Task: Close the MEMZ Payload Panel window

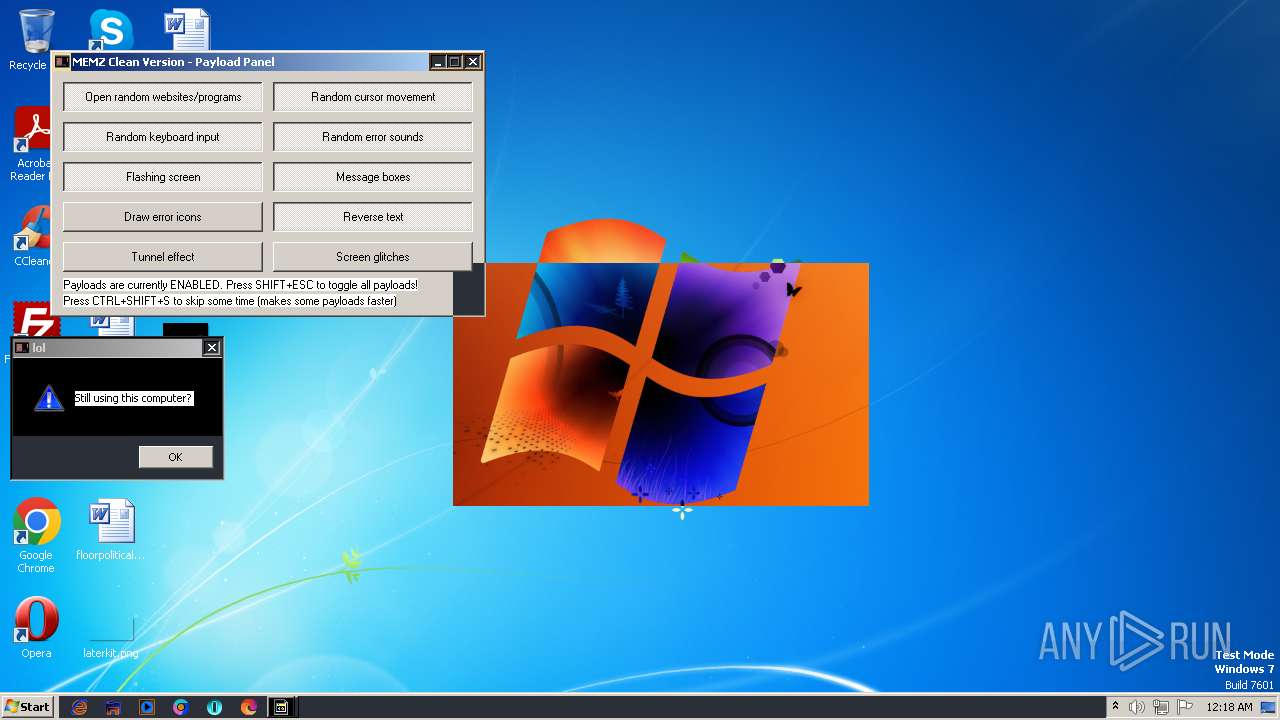Action: (x=473, y=62)
